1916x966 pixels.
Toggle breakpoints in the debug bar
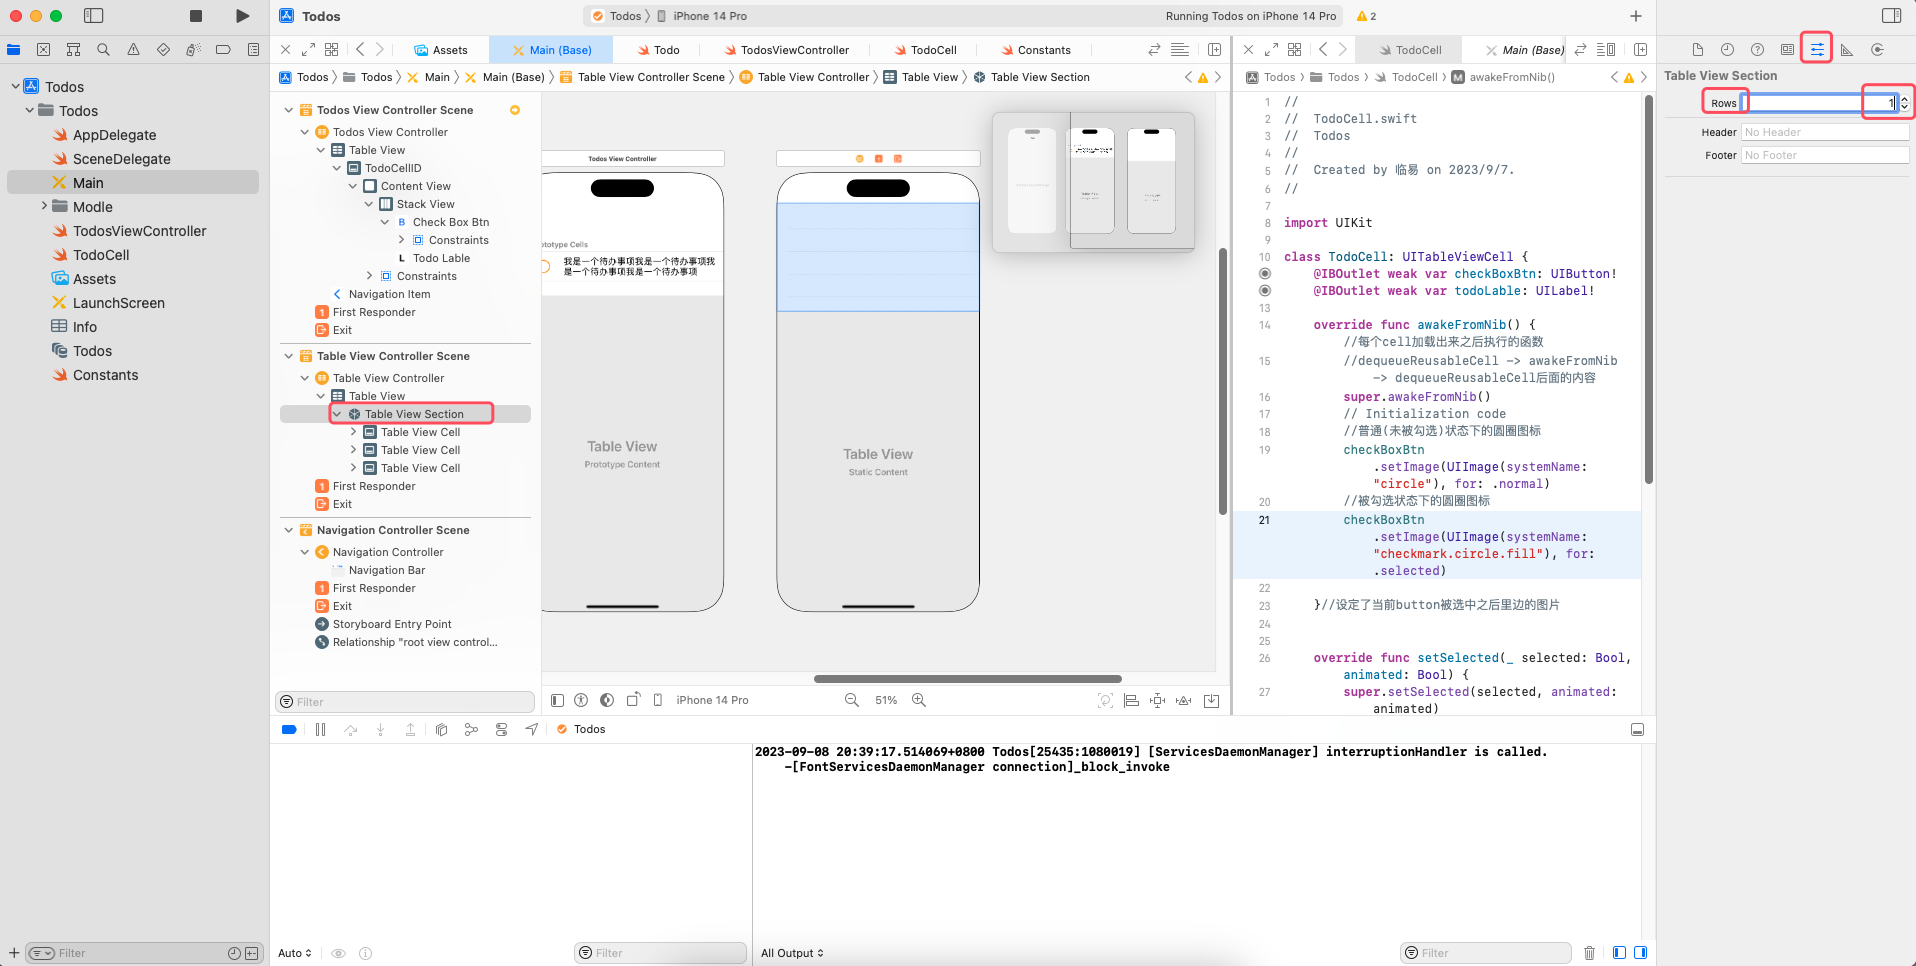click(x=288, y=730)
